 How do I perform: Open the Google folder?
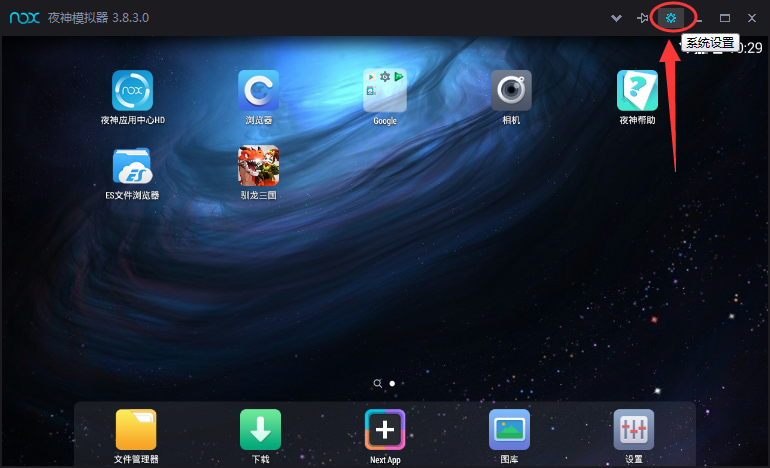pyautogui.click(x=385, y=90)
